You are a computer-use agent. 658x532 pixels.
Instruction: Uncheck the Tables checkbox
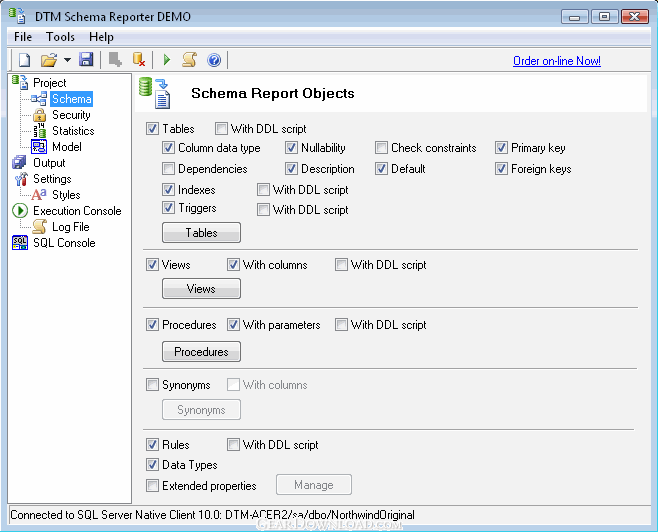(152, 128)
